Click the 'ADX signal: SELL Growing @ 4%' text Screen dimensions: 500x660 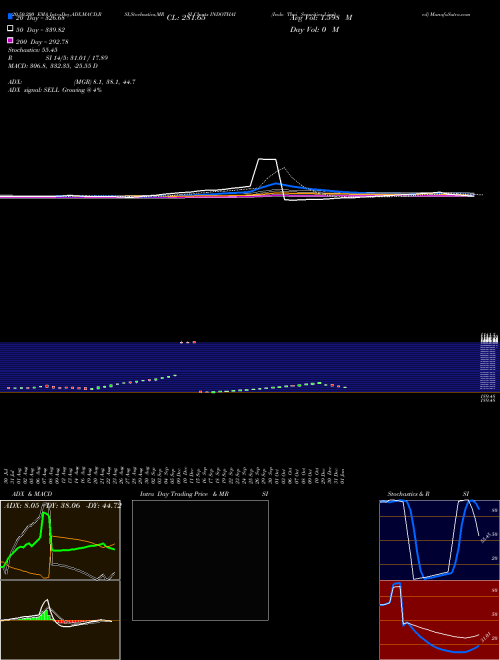[x=55, y=90]
